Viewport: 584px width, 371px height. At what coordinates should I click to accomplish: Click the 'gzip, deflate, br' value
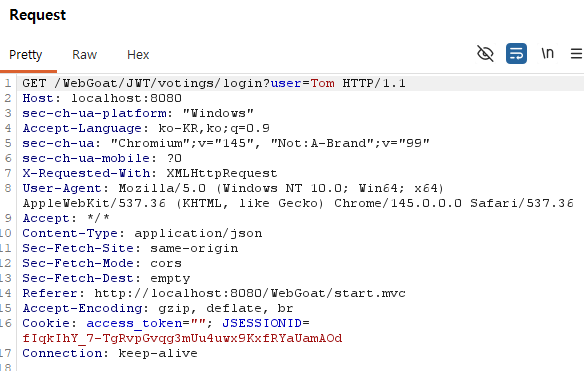point(226,308)
